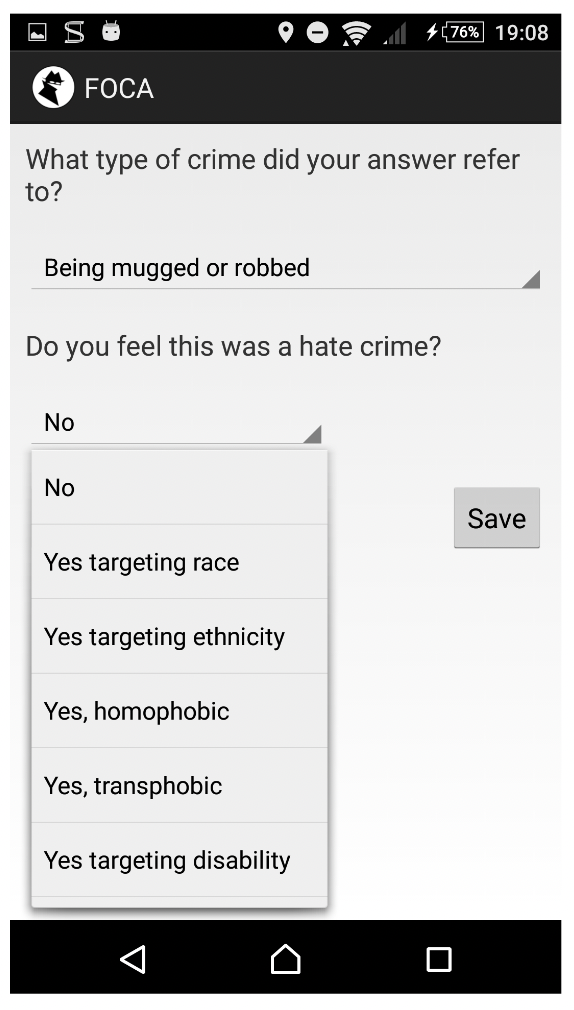Select 'Yes, transphobic' from the list
Image resolution: width=574 pixels, height=1010 pixels.
pos(180,785)
